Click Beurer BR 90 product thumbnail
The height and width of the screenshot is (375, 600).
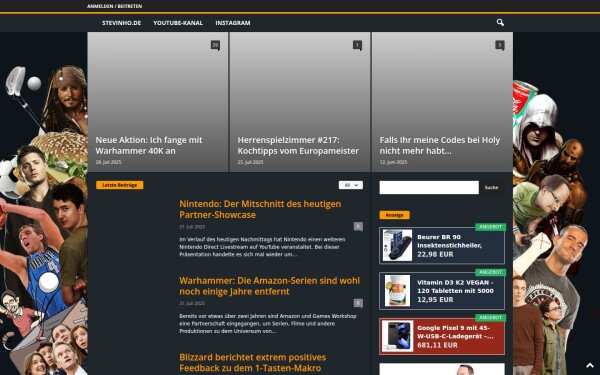tap(397, 245)
